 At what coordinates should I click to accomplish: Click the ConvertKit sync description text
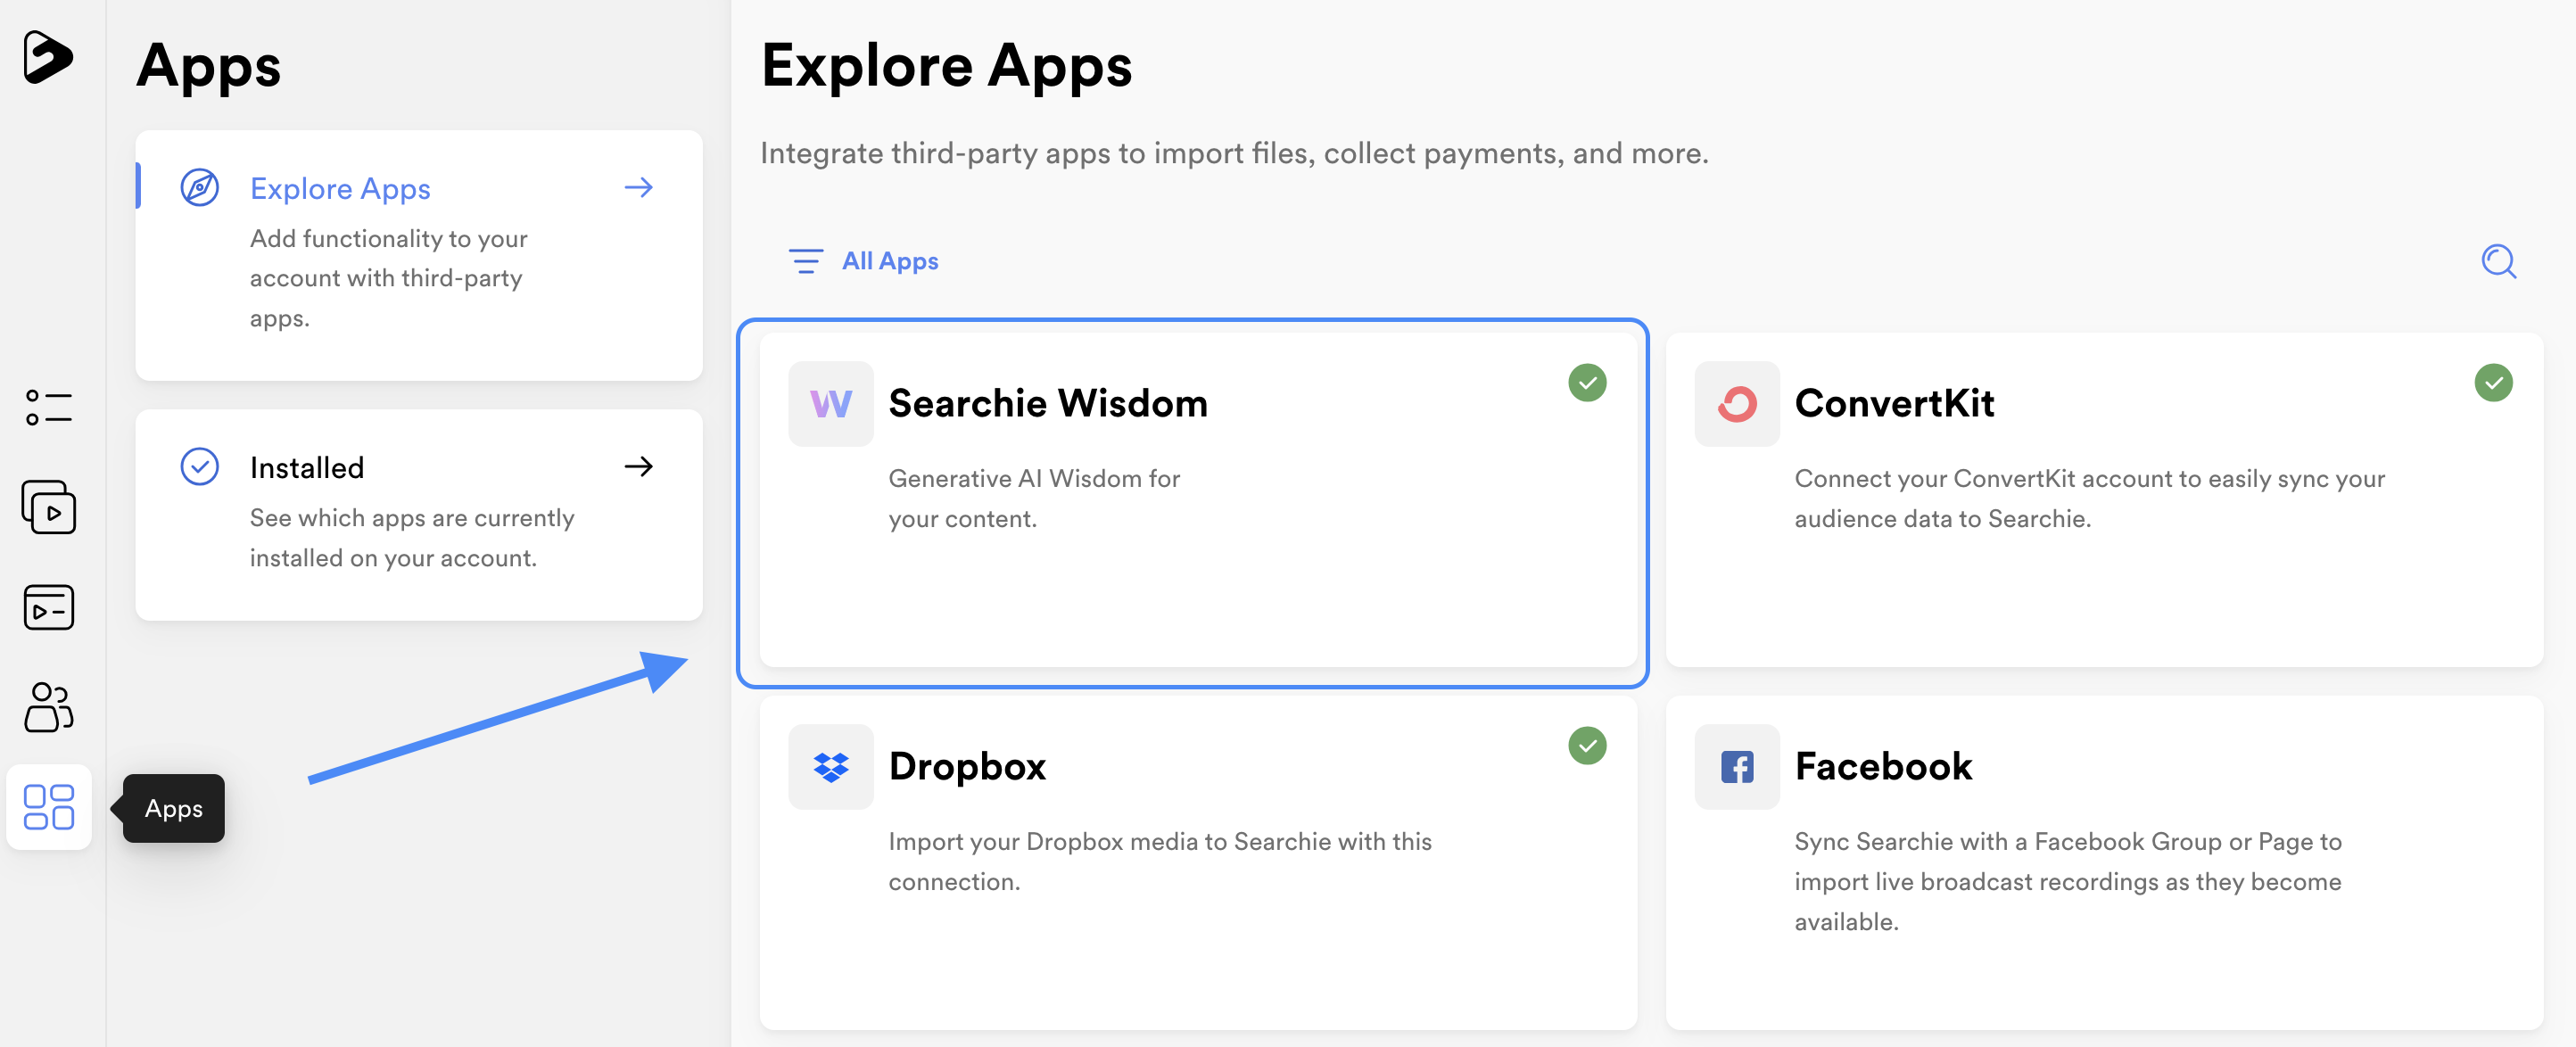pyautogui.click(x=2089, y=499)
